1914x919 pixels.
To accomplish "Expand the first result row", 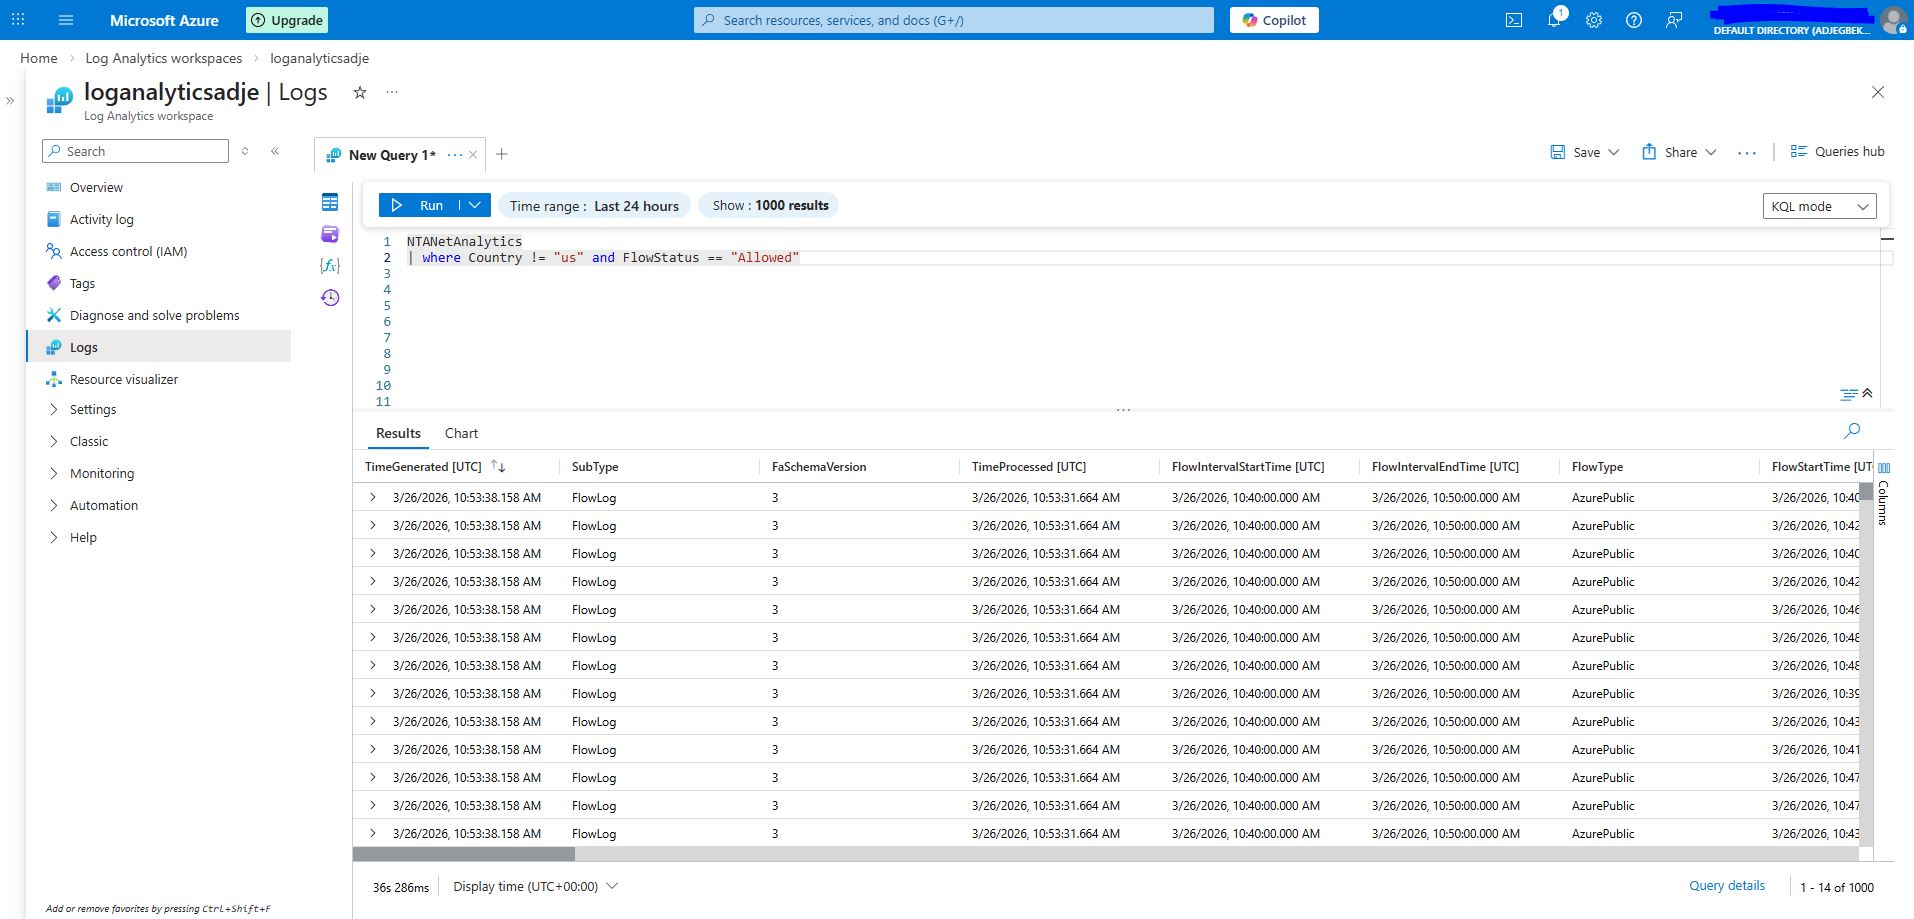I will tap(373, 497).
